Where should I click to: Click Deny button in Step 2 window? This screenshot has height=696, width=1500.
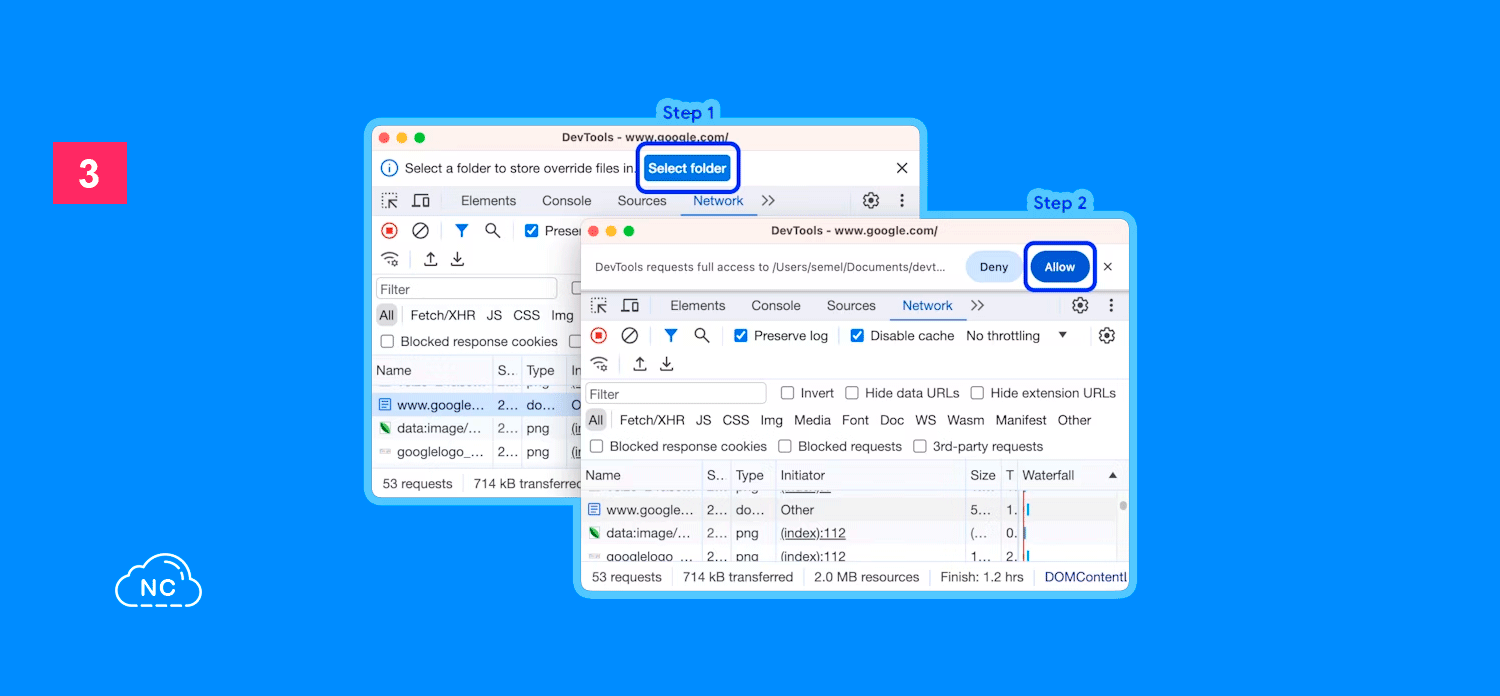click(x=994, y=267)
